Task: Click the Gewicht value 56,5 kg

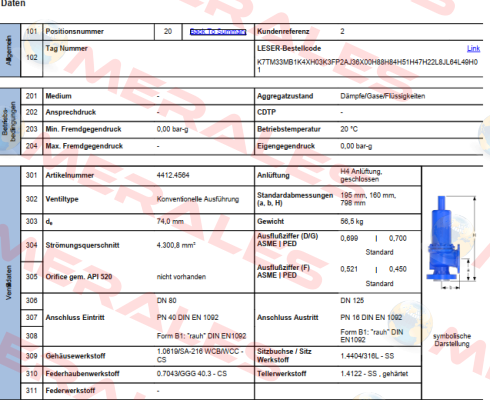Action: point(352,221)
